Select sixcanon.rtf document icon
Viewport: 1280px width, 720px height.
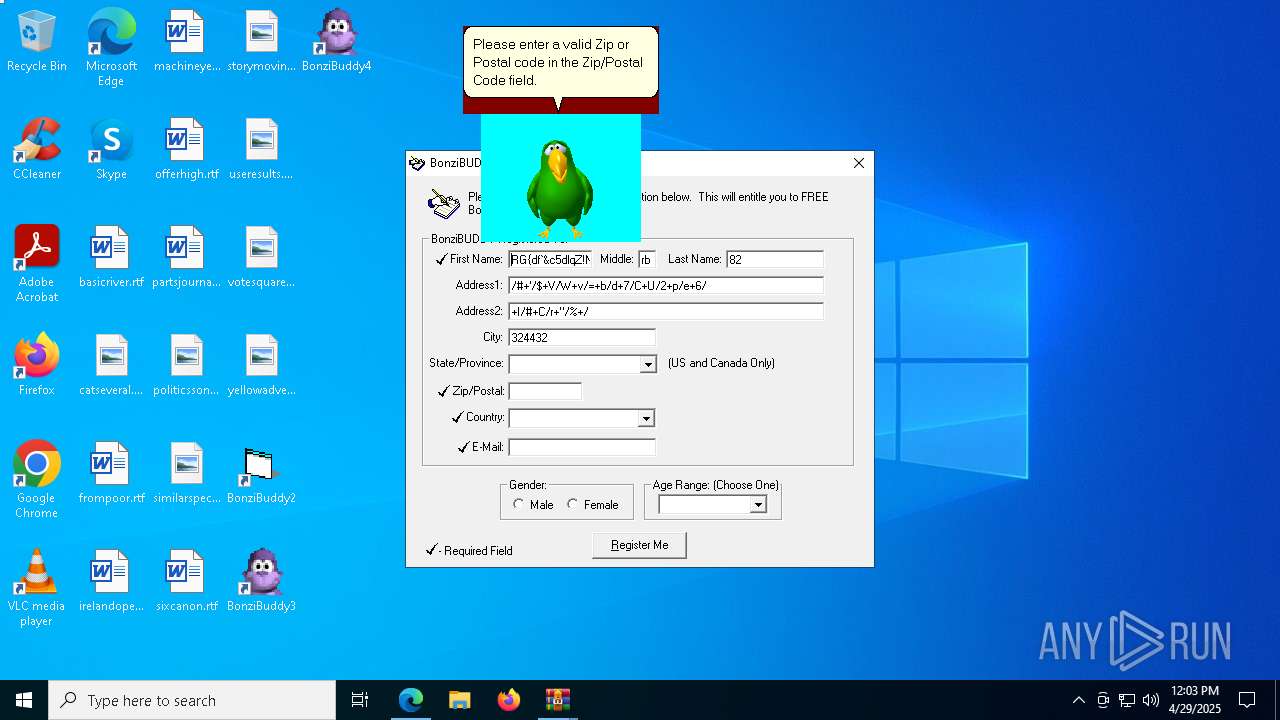[x=186, y=581]
